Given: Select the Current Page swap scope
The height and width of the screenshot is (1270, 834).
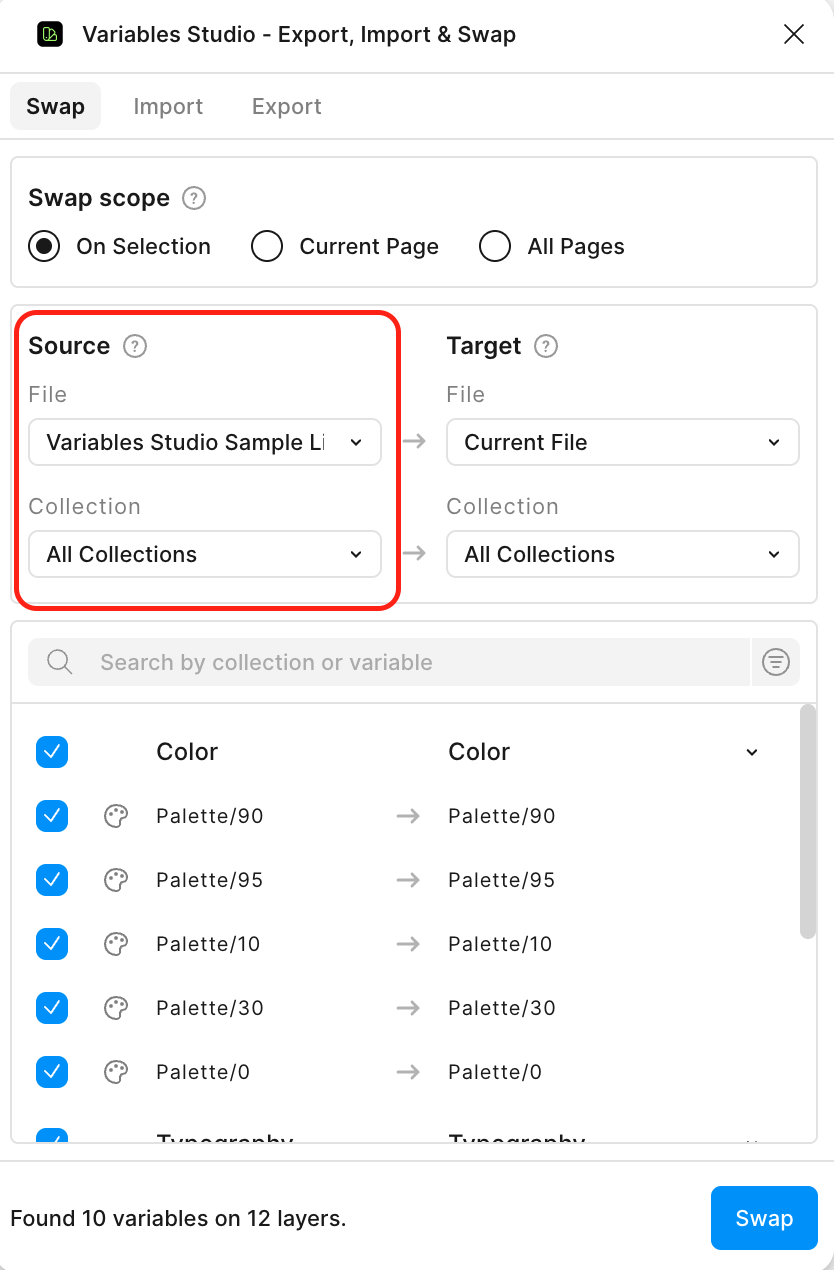Looking at the screenshot, I should point(267,246).
